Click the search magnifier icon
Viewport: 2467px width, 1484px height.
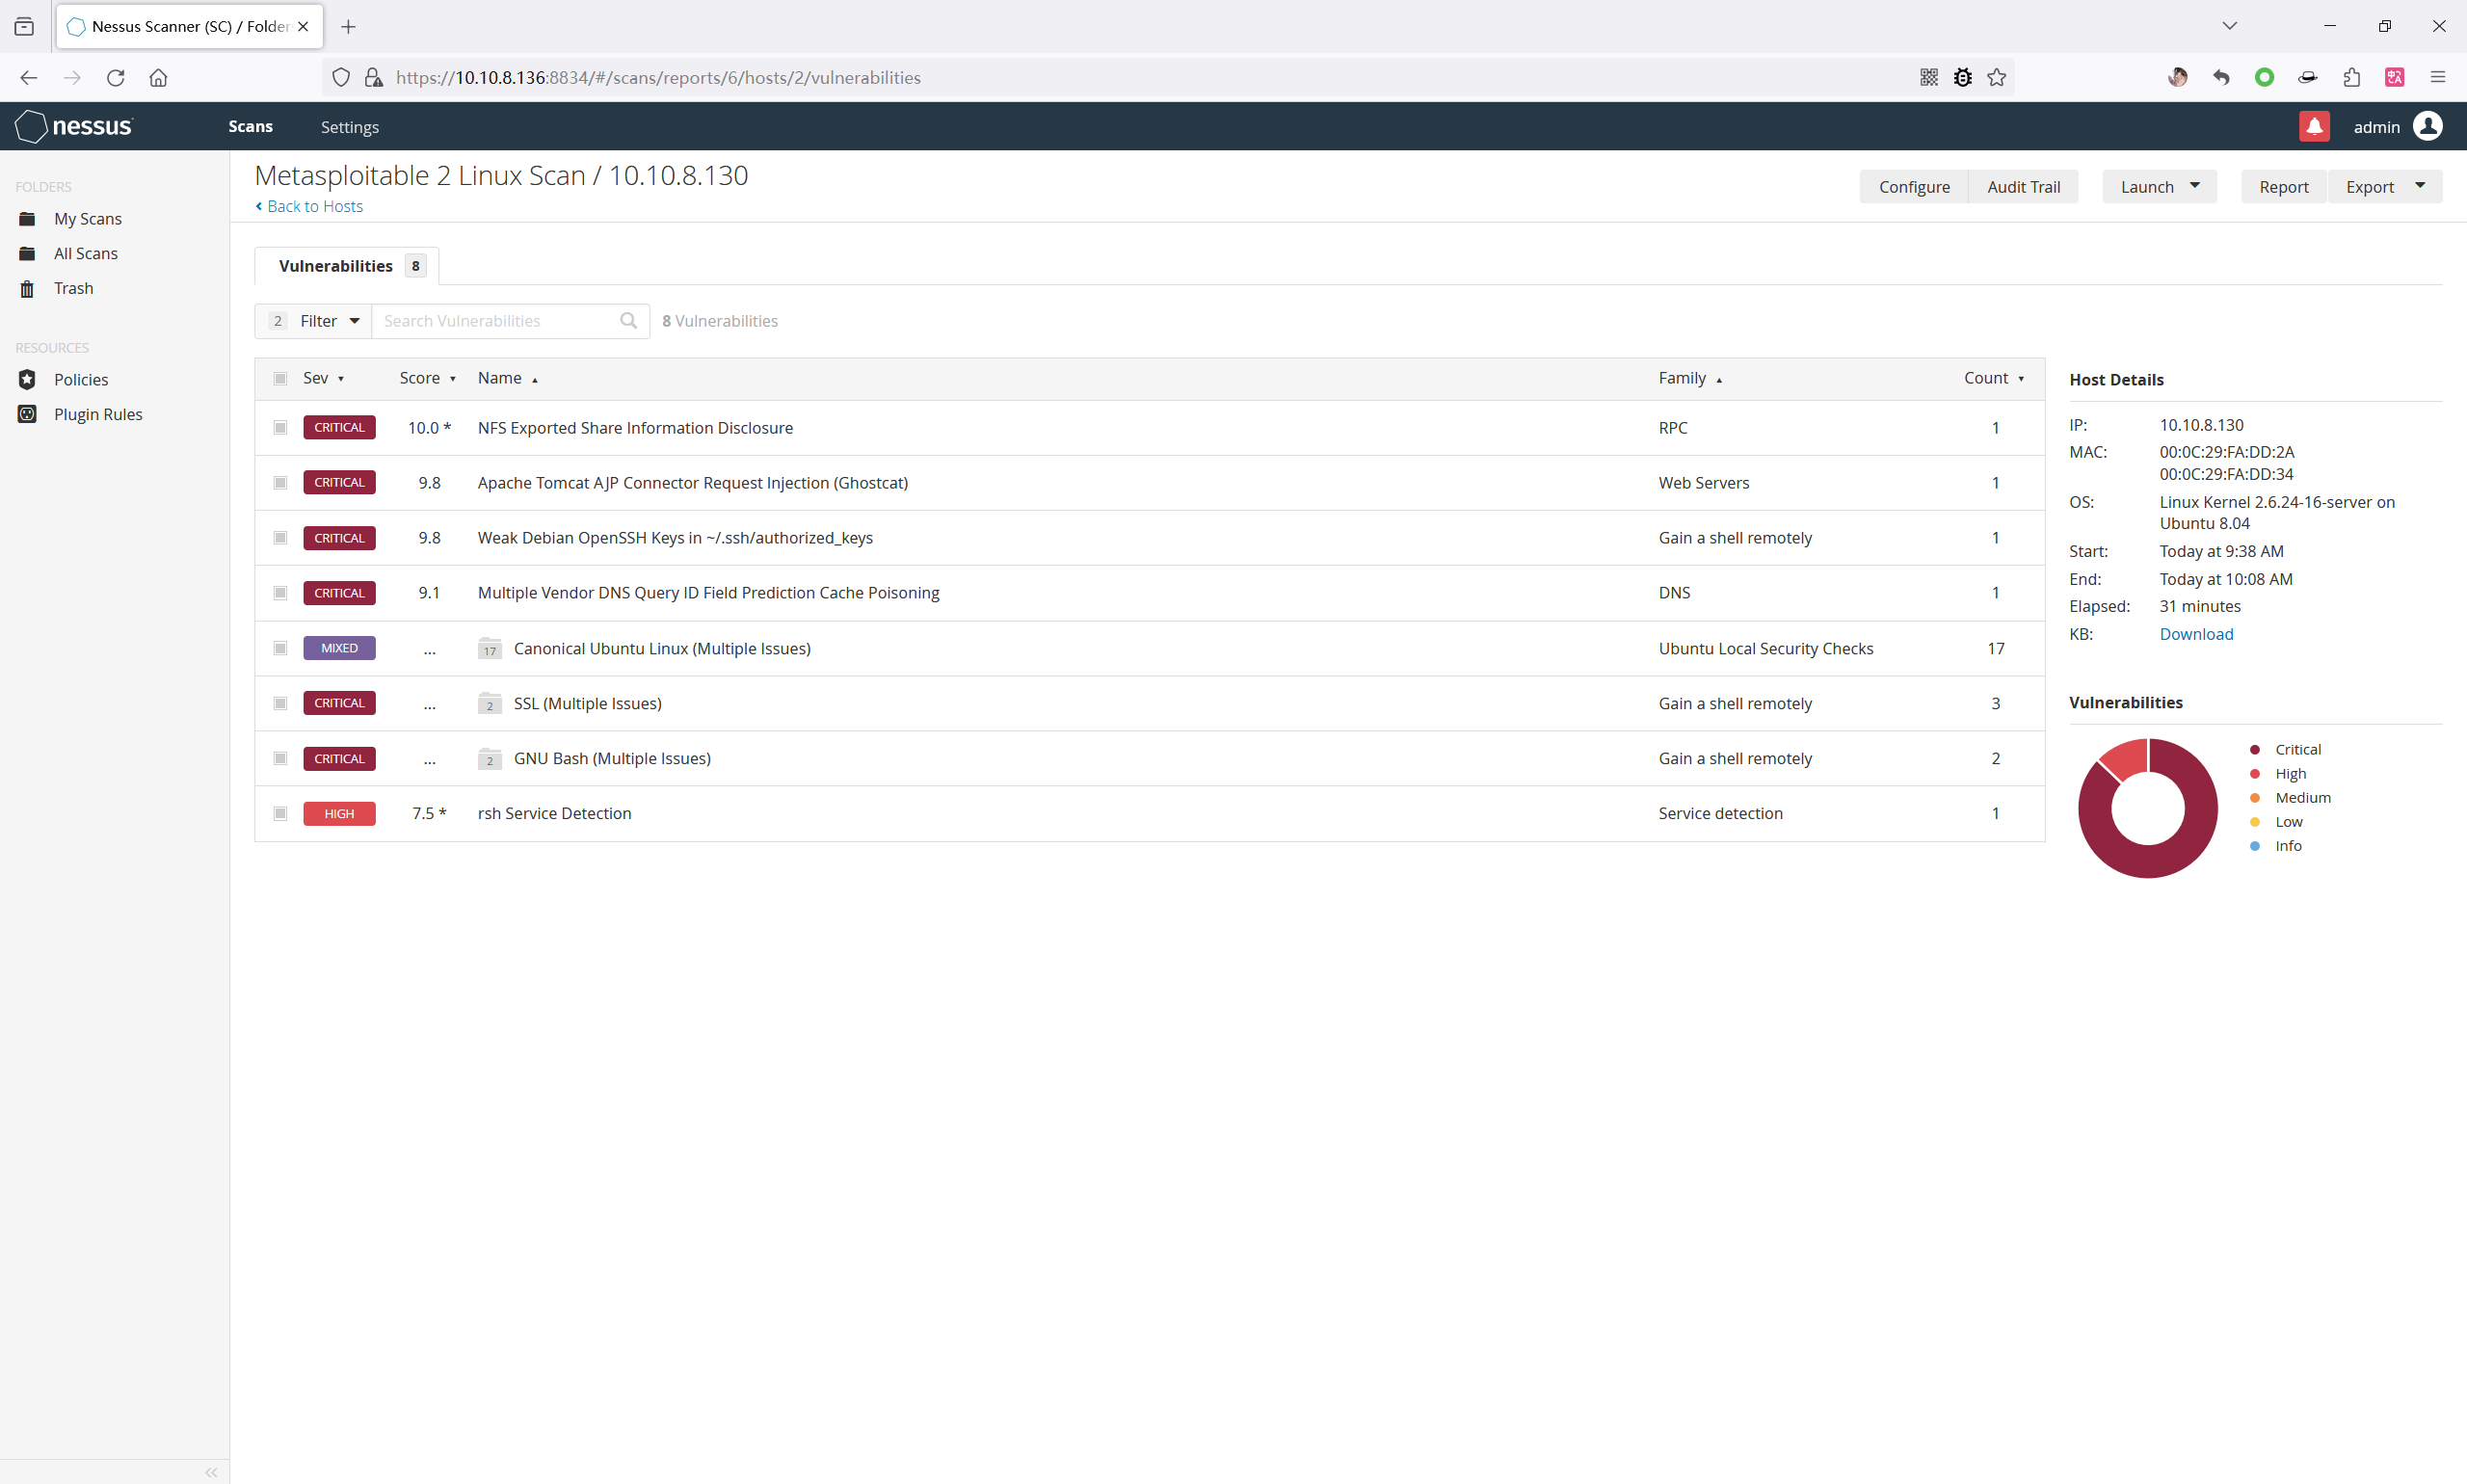point(628,321)
